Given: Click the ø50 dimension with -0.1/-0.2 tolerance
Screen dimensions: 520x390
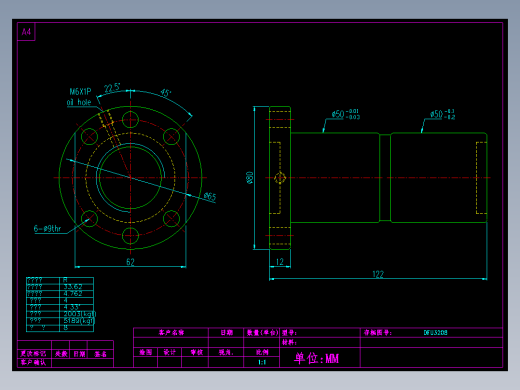Looking at the screenshot, I should (x=442, y=114).
